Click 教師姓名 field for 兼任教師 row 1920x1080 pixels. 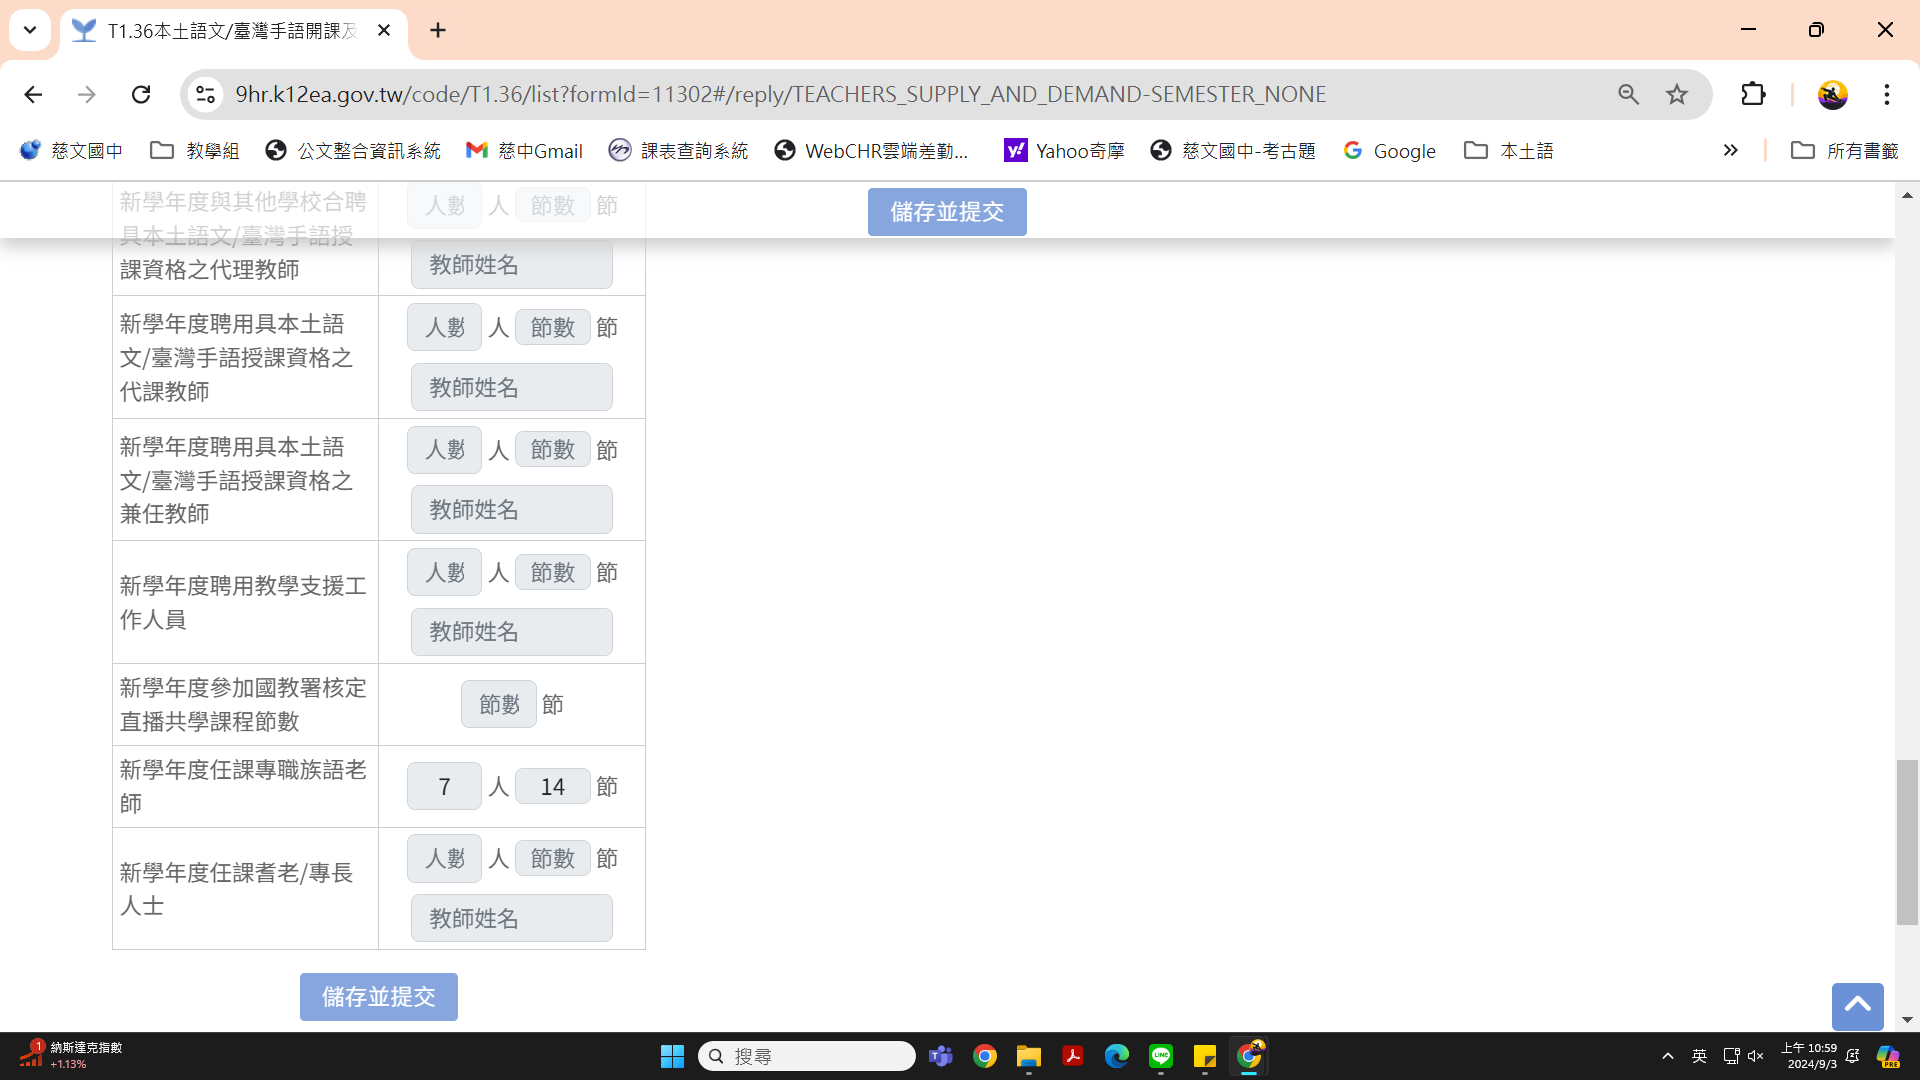512,510
